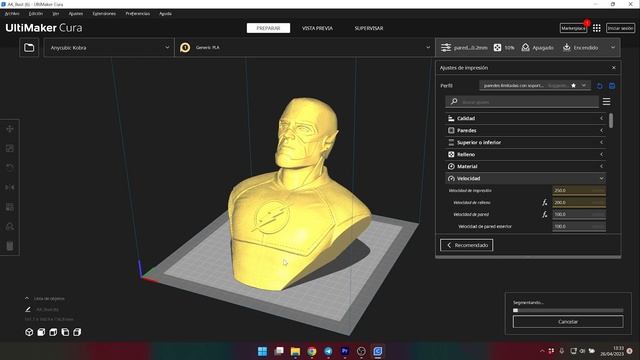Image resolution: width=640 pixels, height=360 pixels.
Task: Open the settings visibility hamburger menu
Action: [x=607, y=101]
